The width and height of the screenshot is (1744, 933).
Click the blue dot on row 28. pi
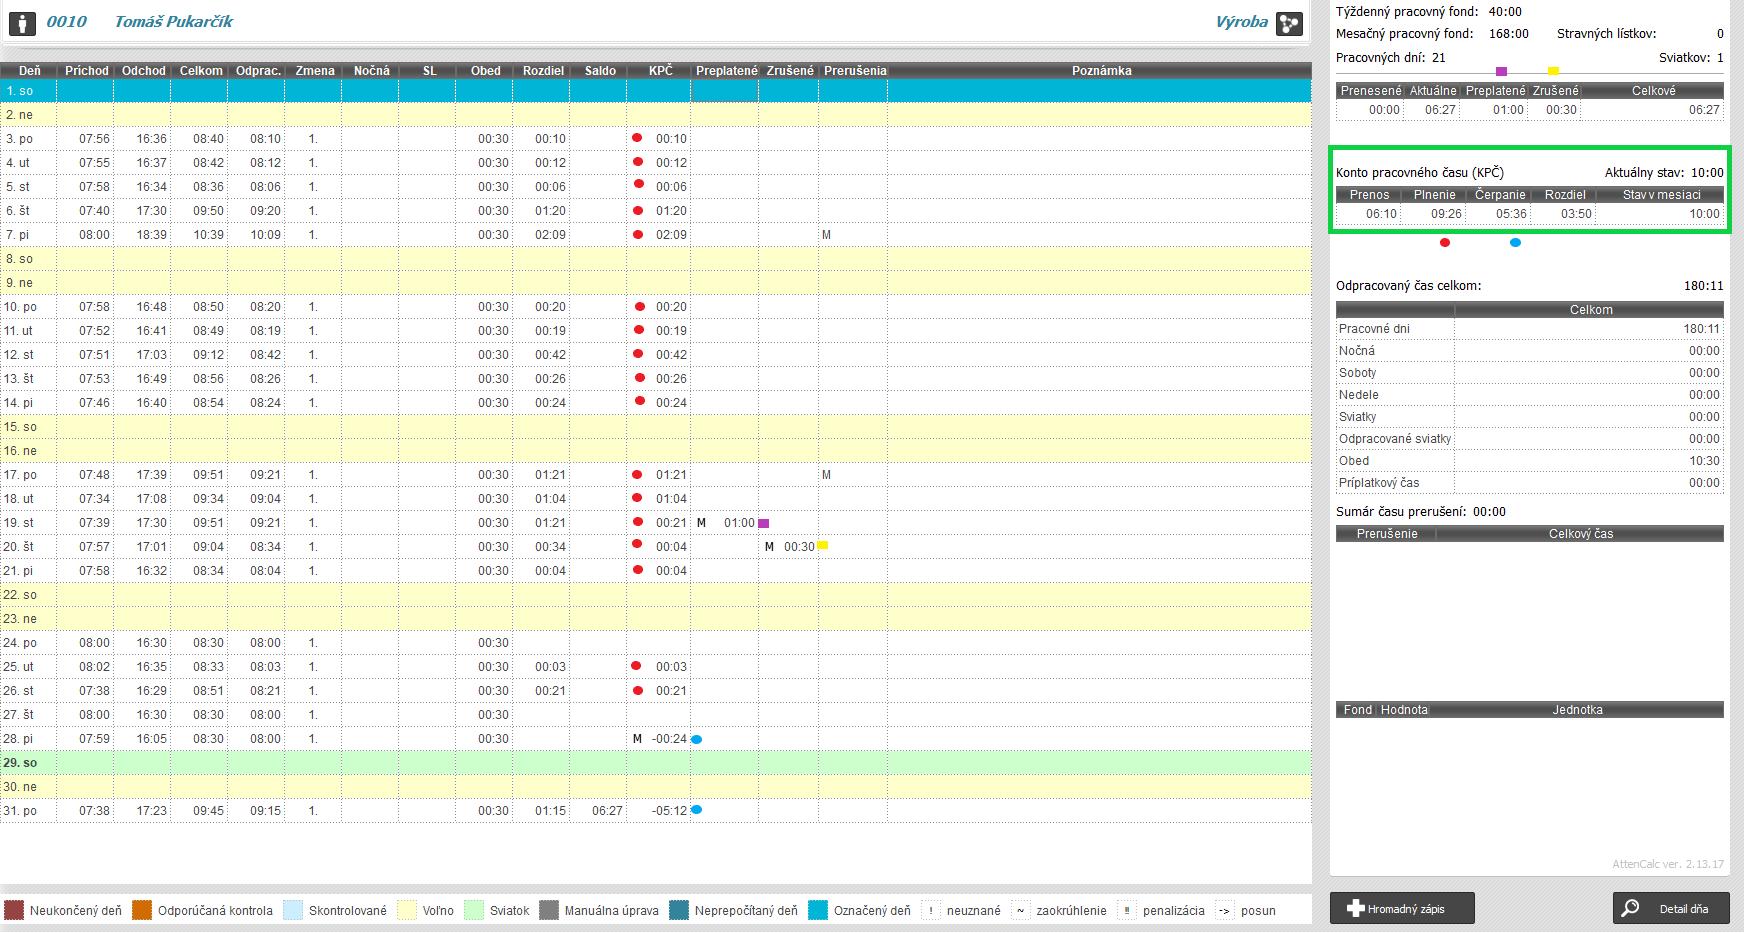pos(697,739)
